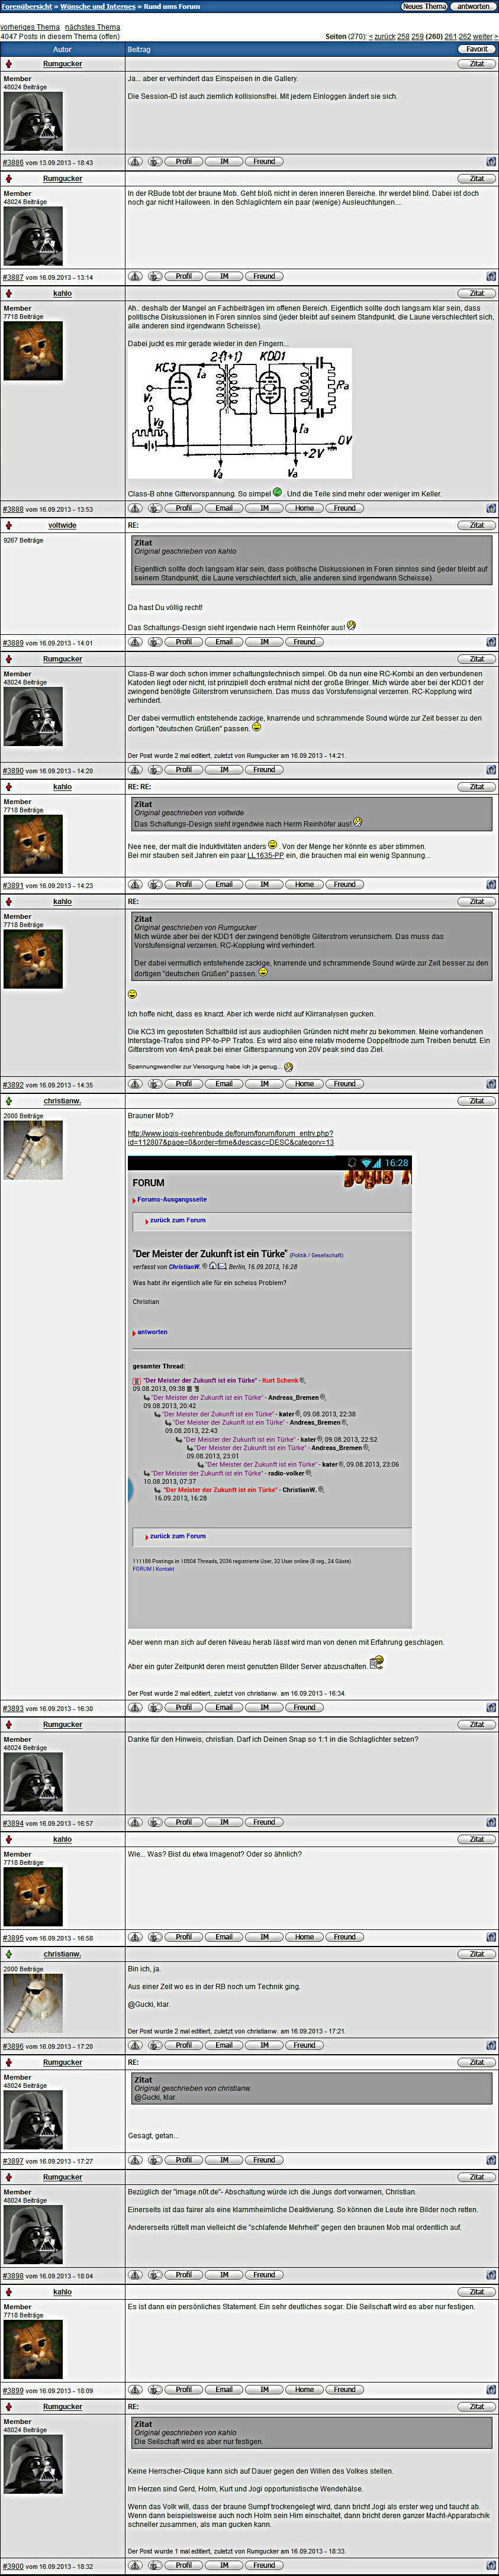Screen dimensions: 499x2576
Task: Click the jump-to-top icon in post #3888 footer
Action: (491, 509)
